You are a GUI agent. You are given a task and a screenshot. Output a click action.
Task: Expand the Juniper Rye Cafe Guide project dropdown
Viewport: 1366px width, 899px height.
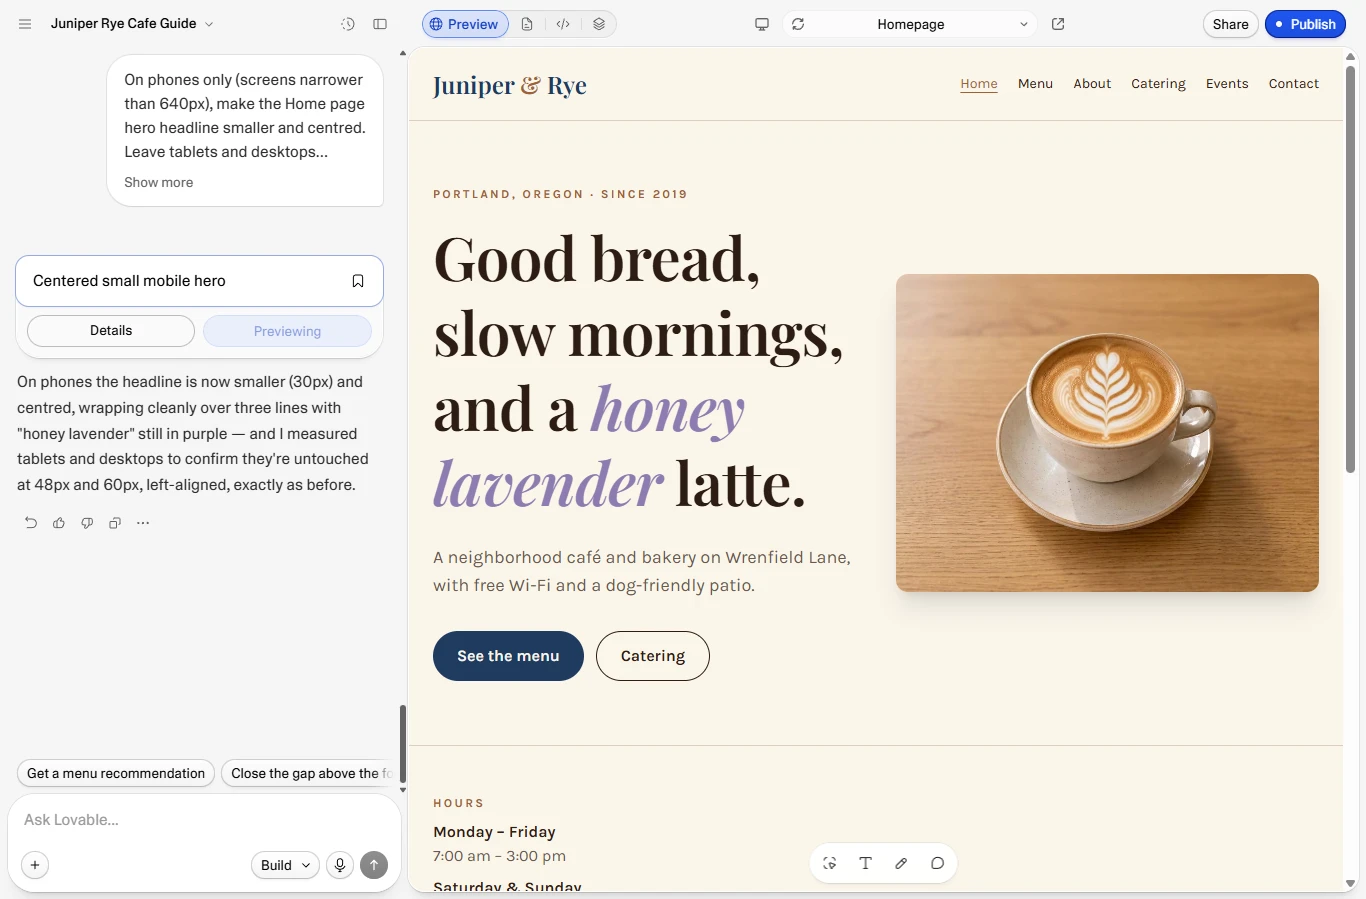(132, 24)
